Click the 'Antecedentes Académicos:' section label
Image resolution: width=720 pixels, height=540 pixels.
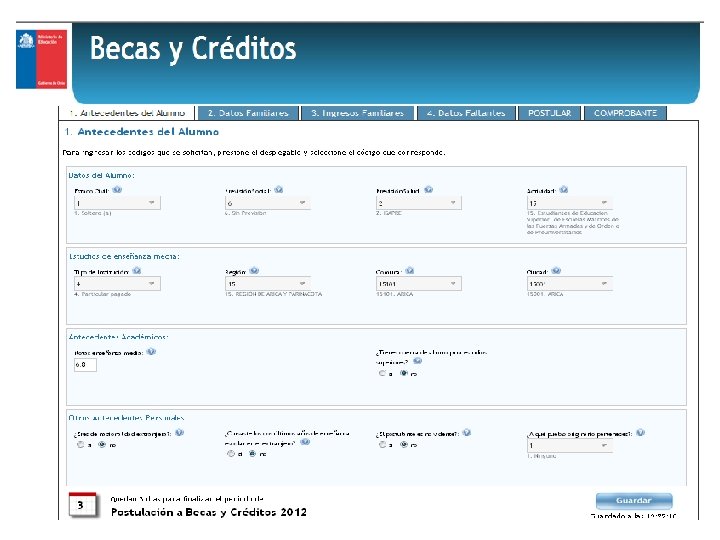click(118, 337)
